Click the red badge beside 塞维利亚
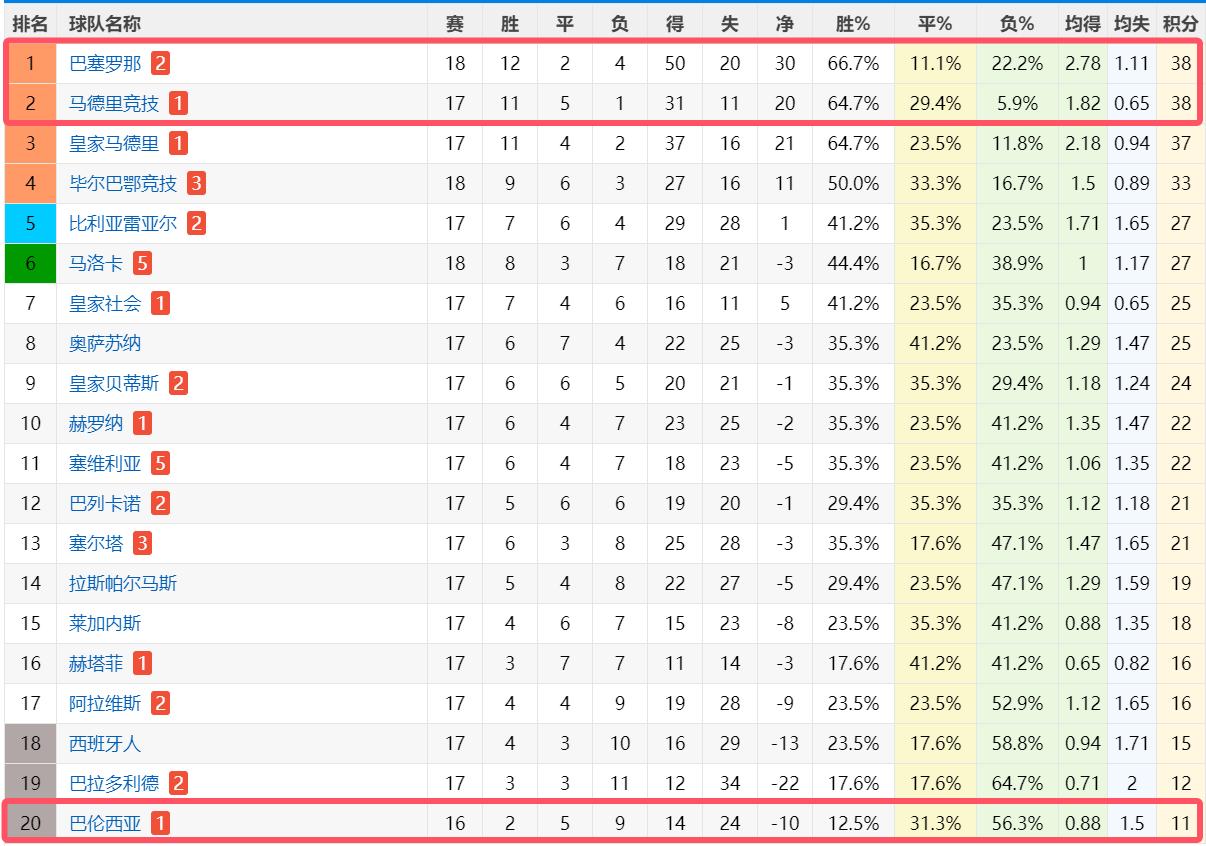Screen dimensions: 1206x846 pos(160,463)
